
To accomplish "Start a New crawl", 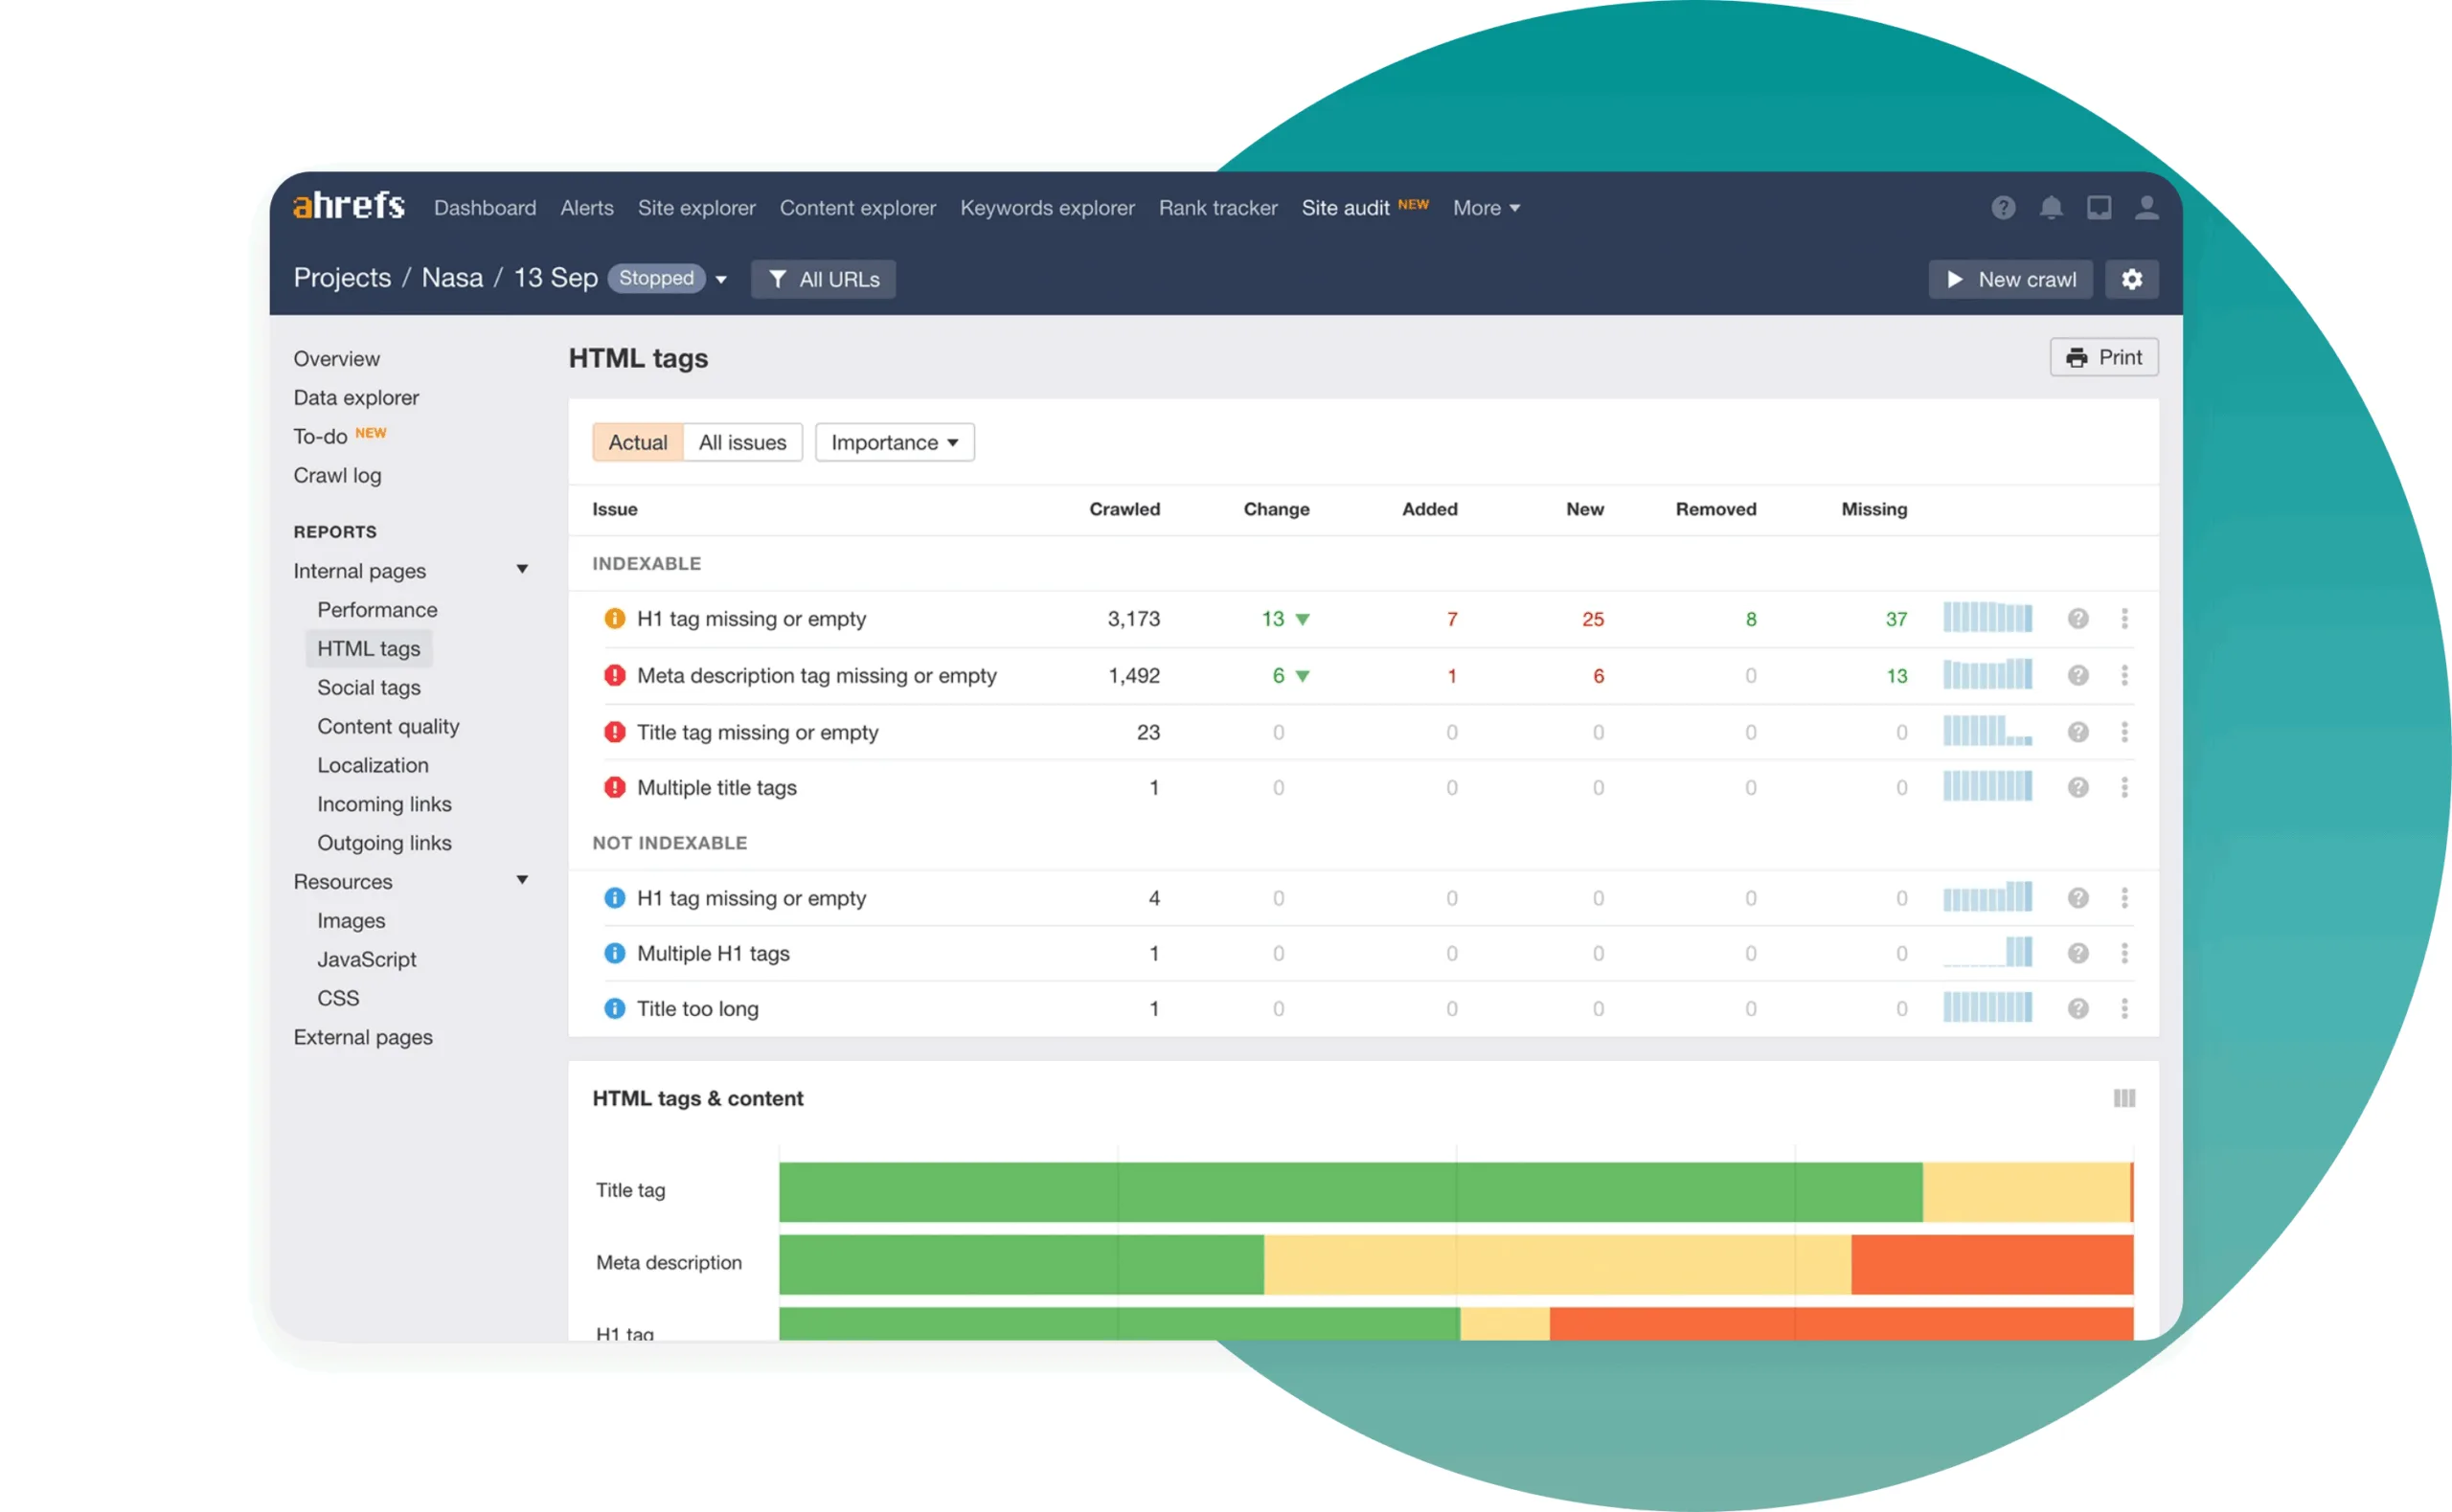I will click(2010, 279).
